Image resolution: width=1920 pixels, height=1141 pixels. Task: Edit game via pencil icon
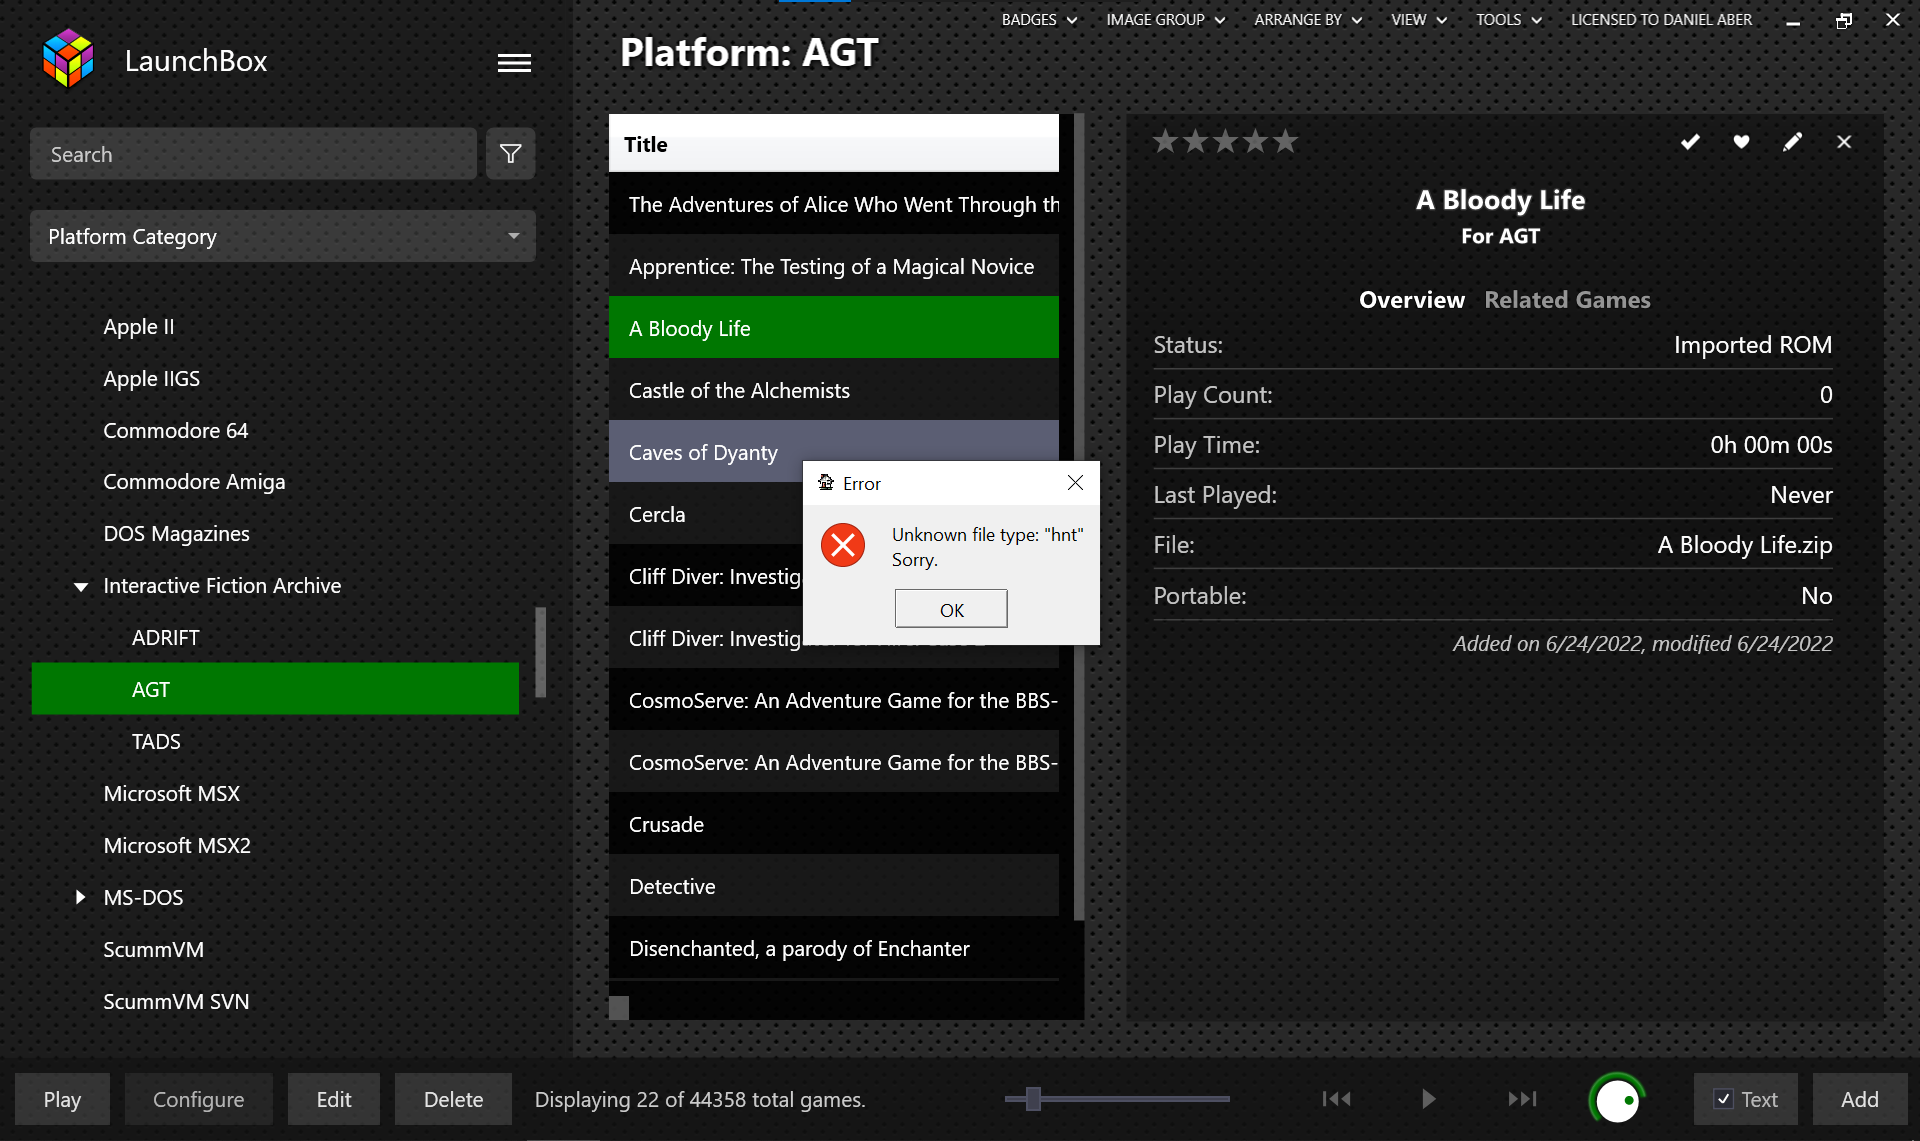point(1793,142)
